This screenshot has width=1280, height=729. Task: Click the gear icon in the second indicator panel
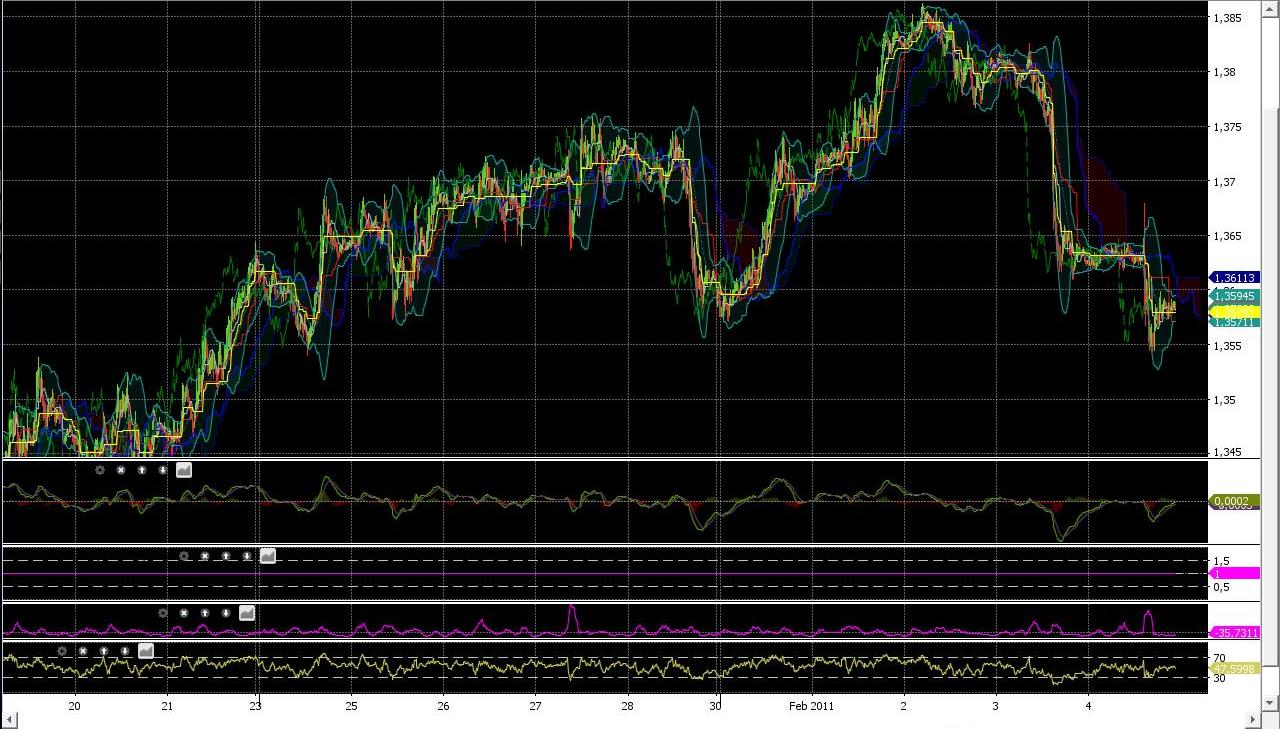click(183, 556)
